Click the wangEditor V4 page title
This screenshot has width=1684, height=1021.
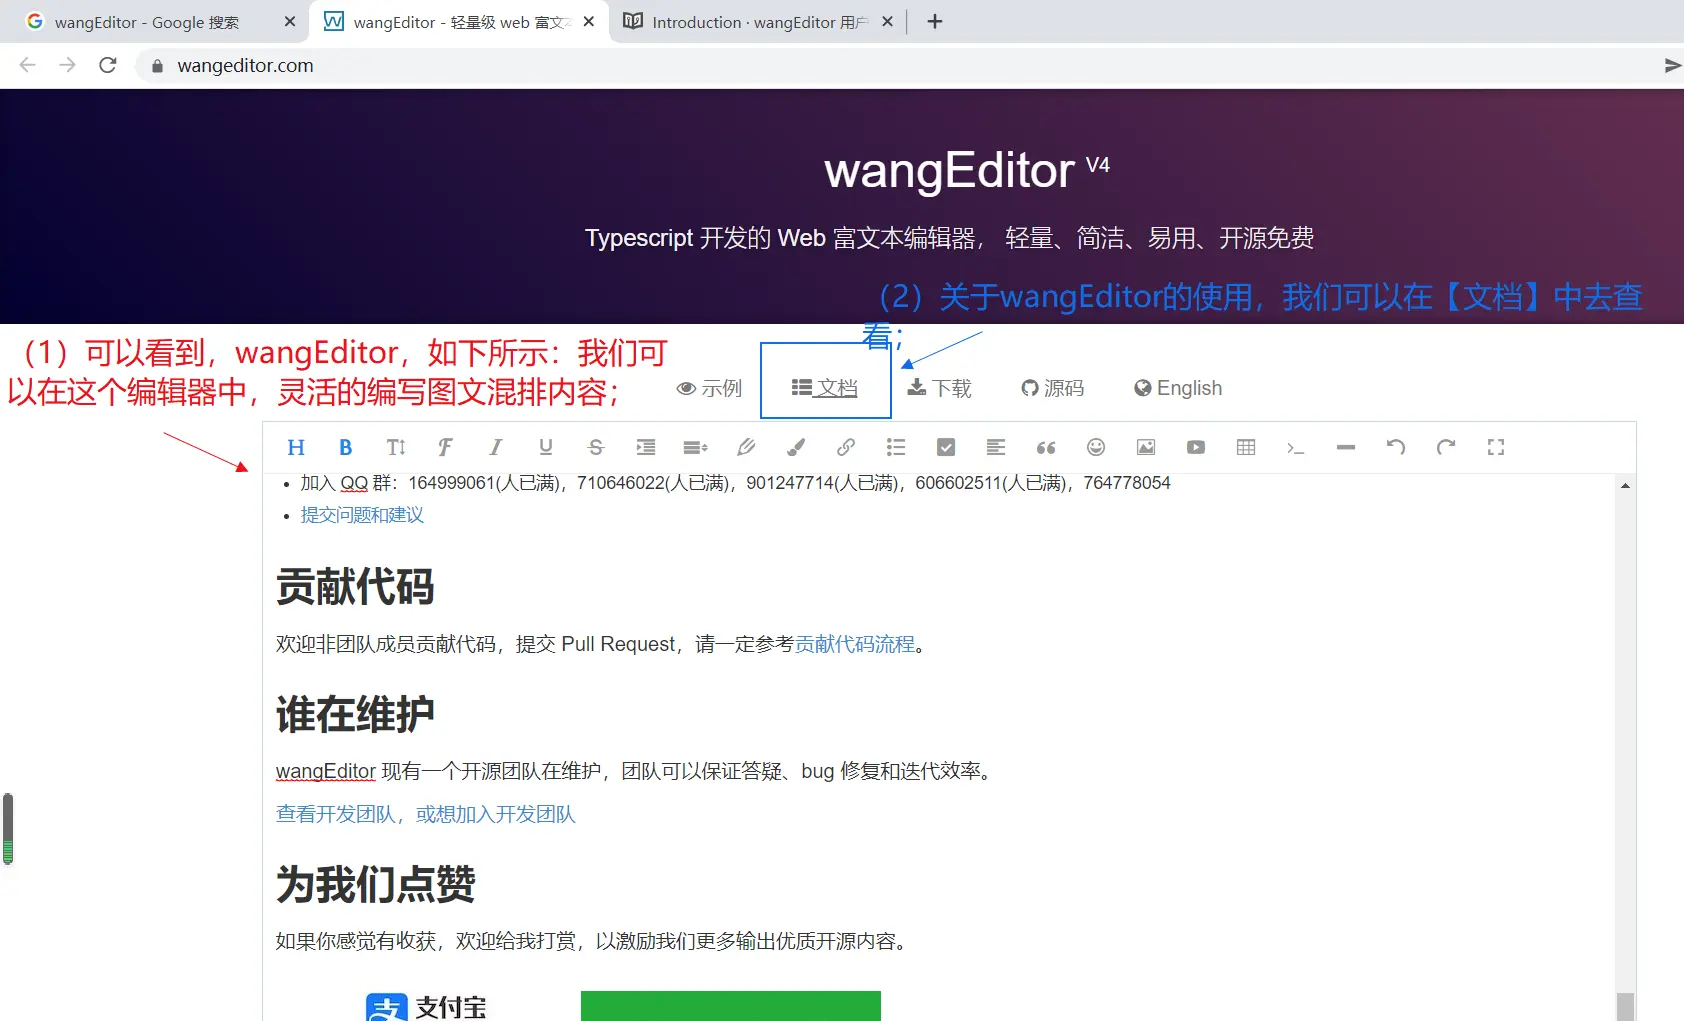[x=967, y=170]
